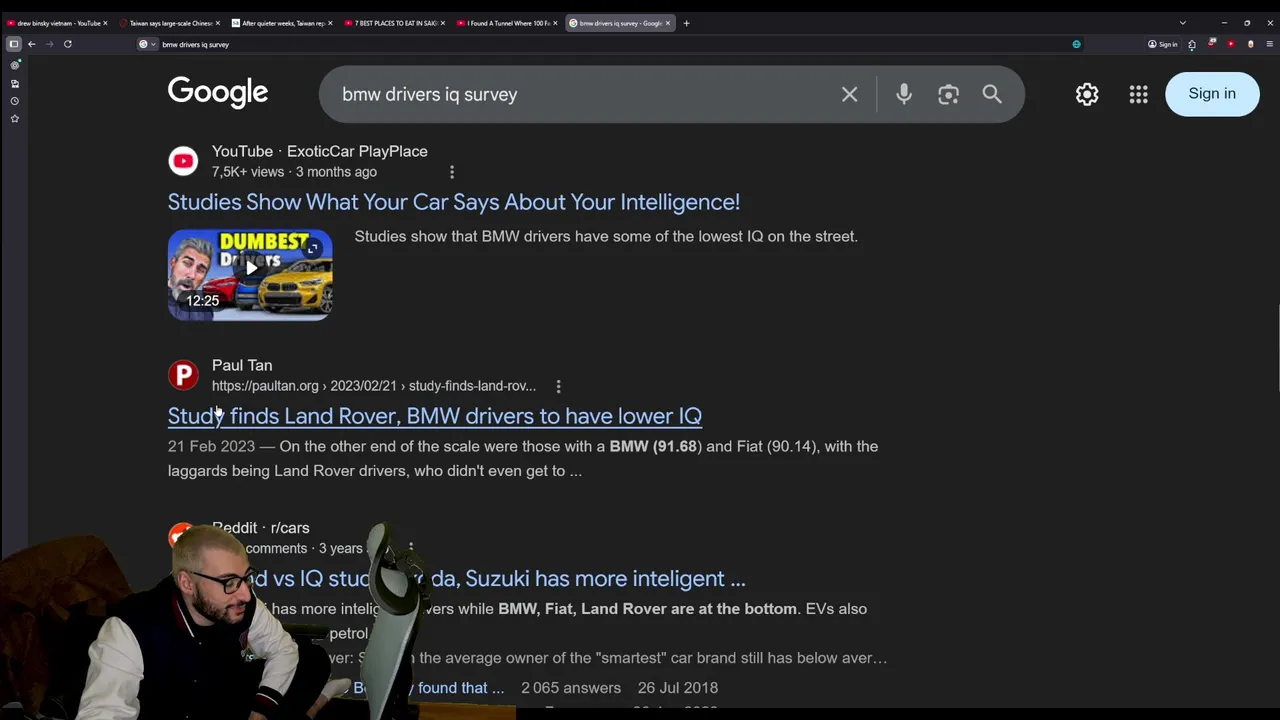Open the top sidebar icon with green dot
This screenshot has height=720, width=1280.
pyautogui.click(x=14, y=65)
